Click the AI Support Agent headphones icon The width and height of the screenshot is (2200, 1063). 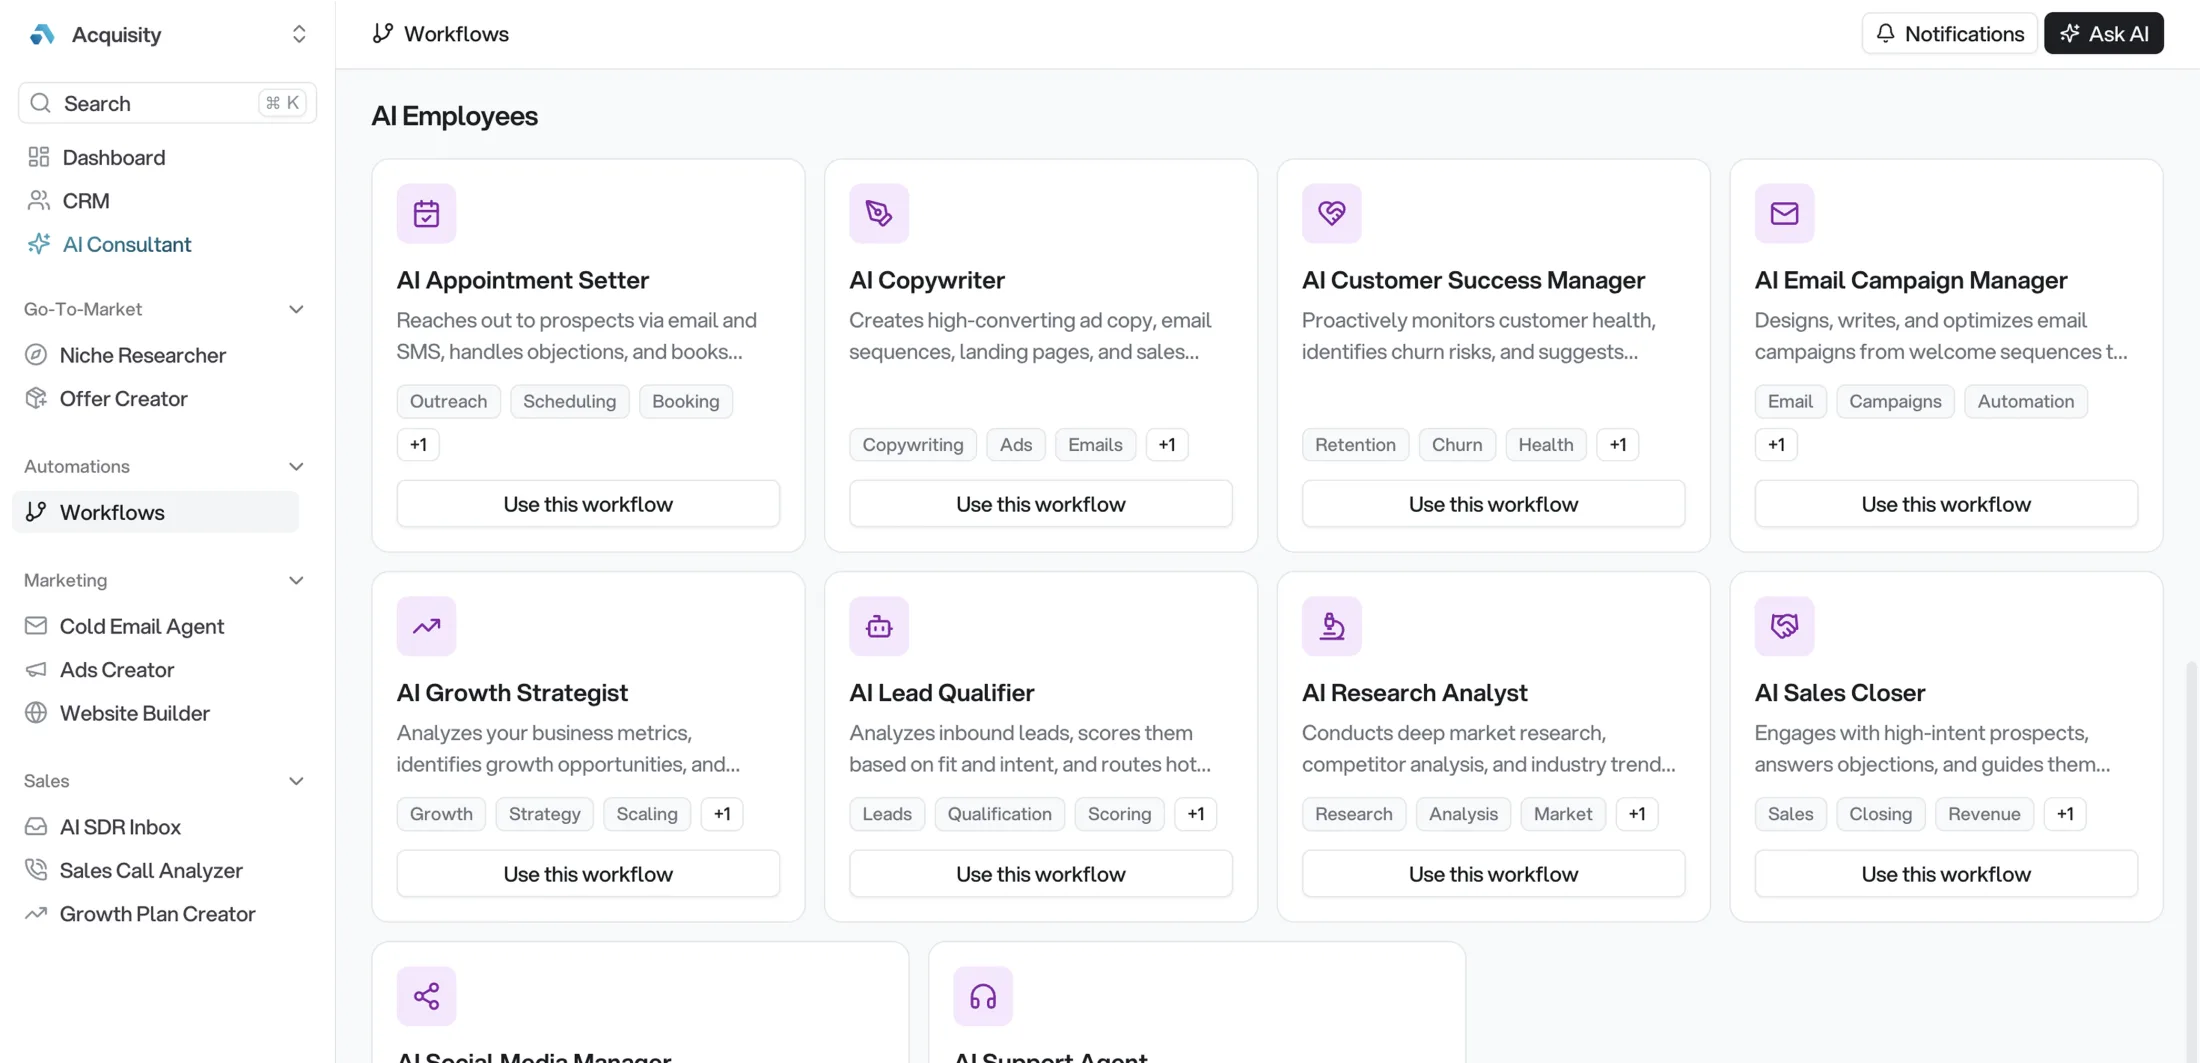(x=982, y=995)
